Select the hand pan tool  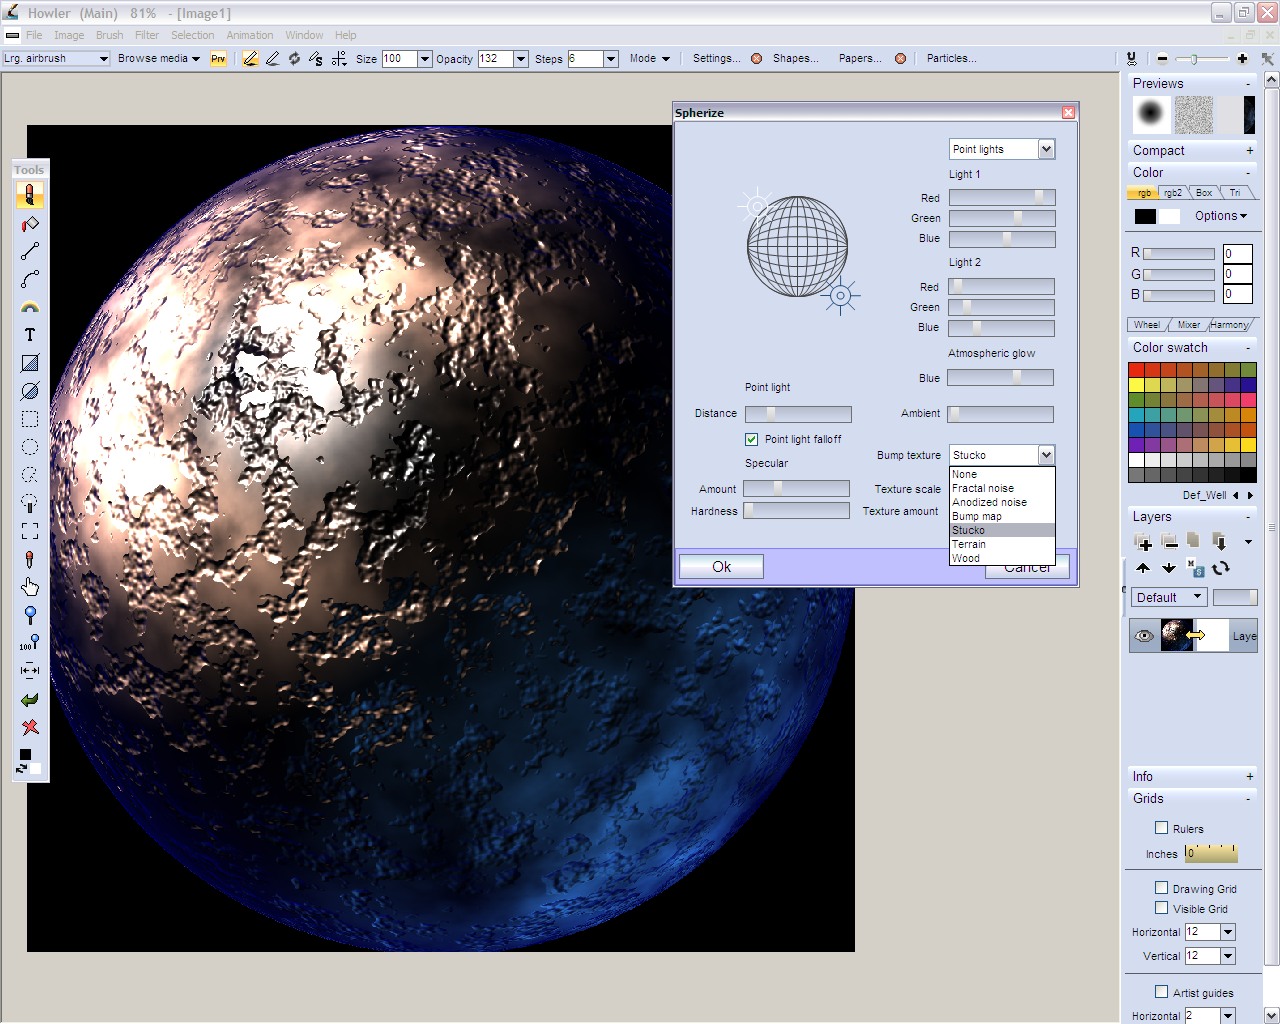point(30,587)
